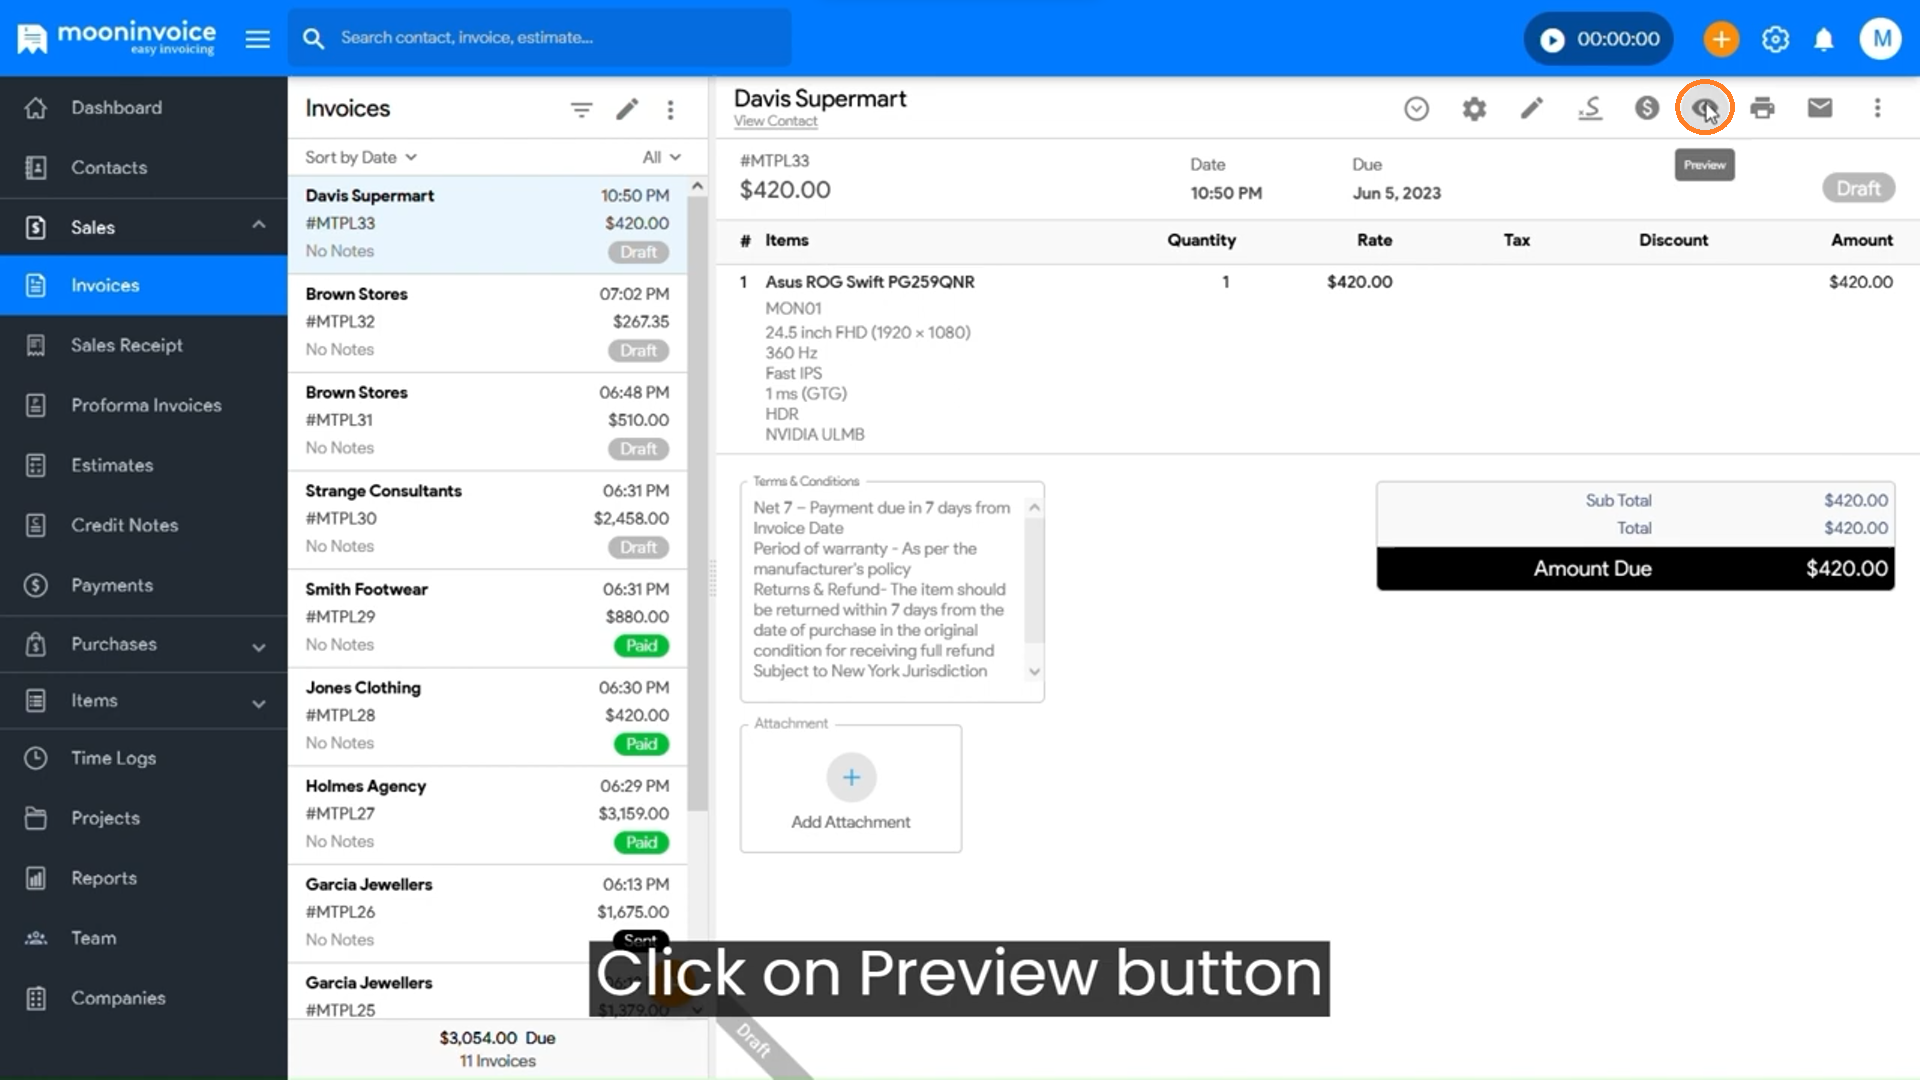Open the Preview of the invoice
Viewport: 1920px width, 1080px height.
click(x=1704, y=108)
